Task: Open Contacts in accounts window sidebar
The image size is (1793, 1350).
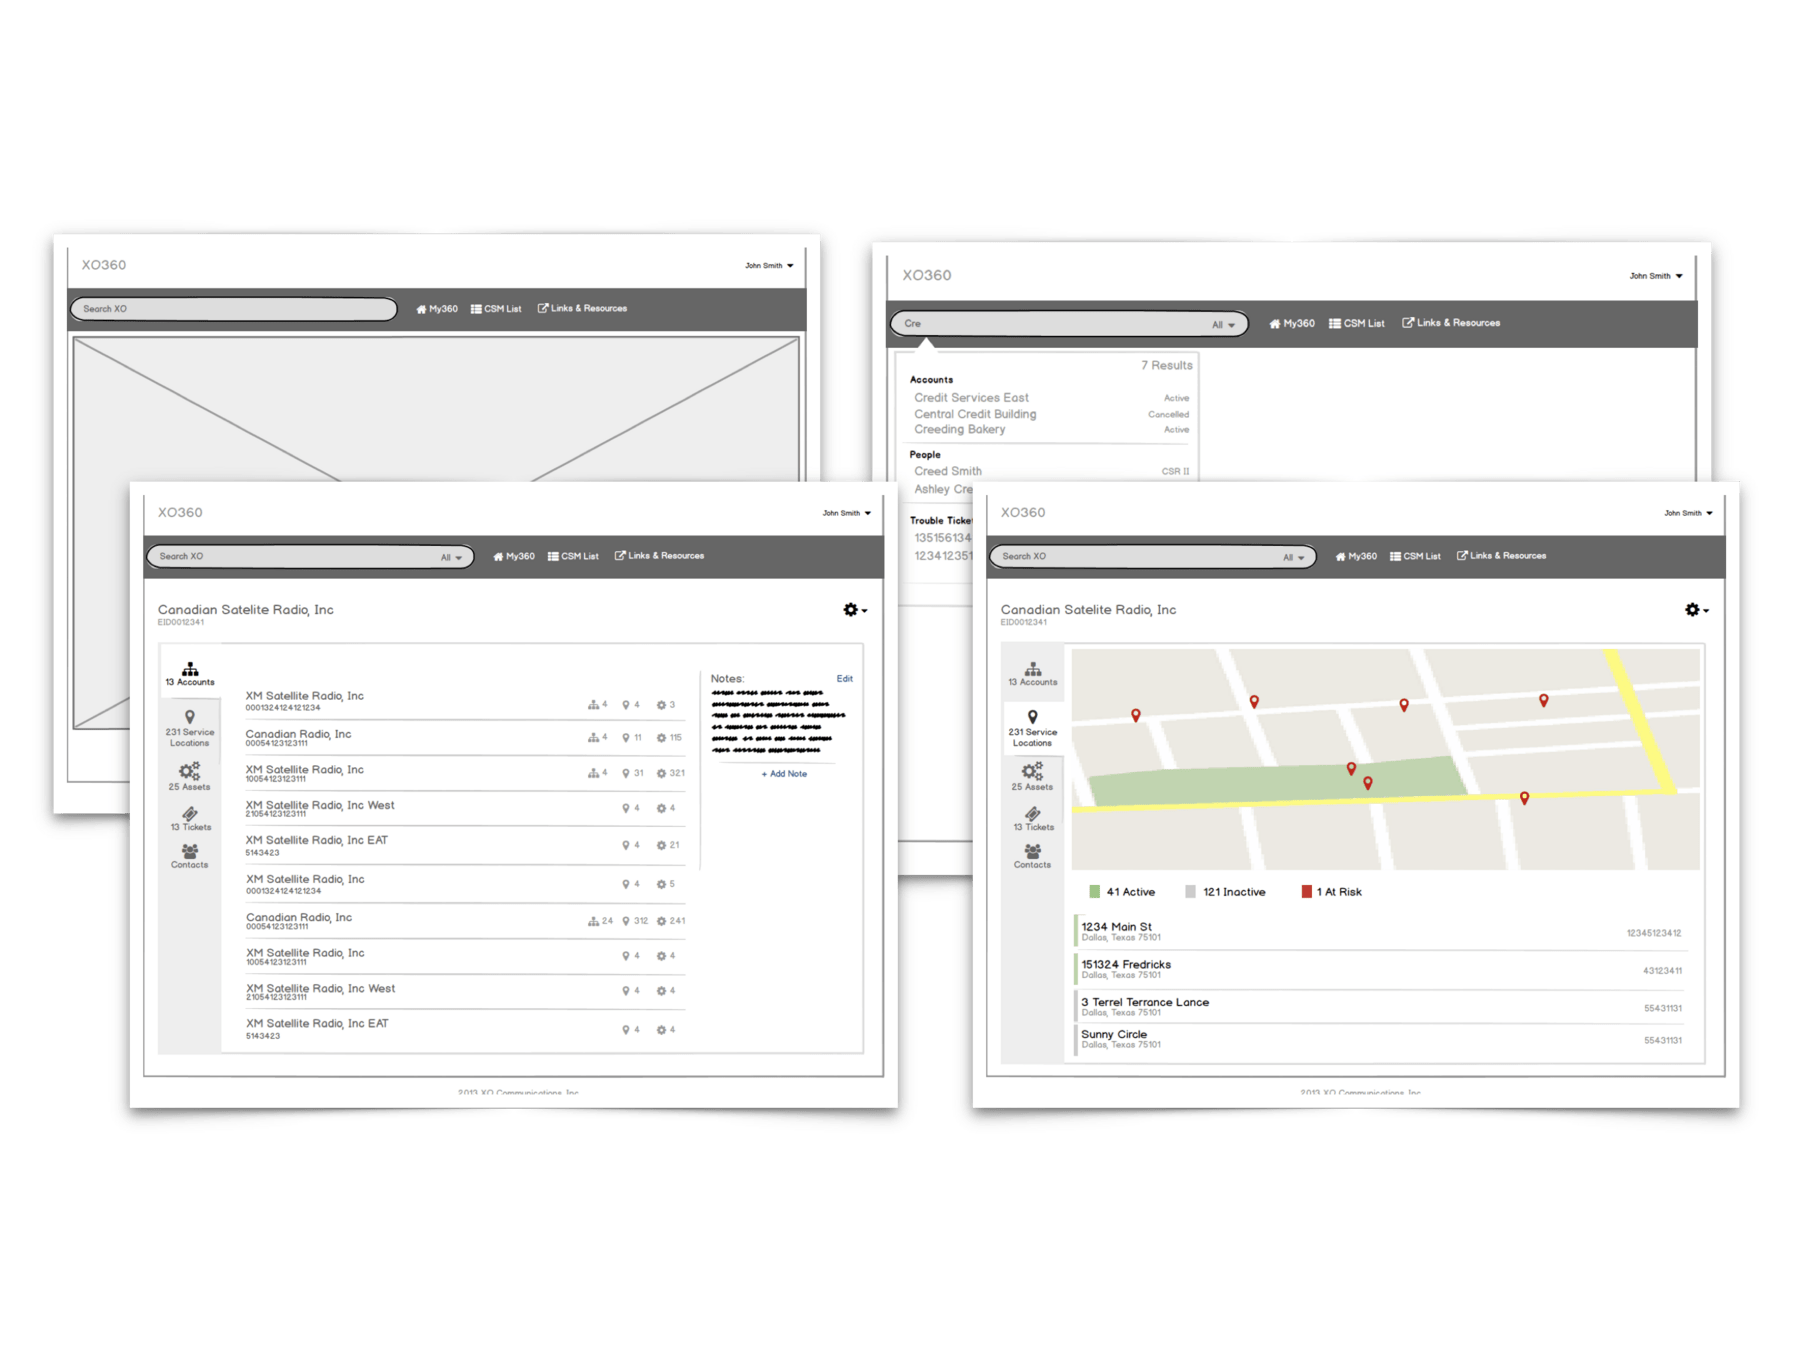Action: [x=189, y=856]
